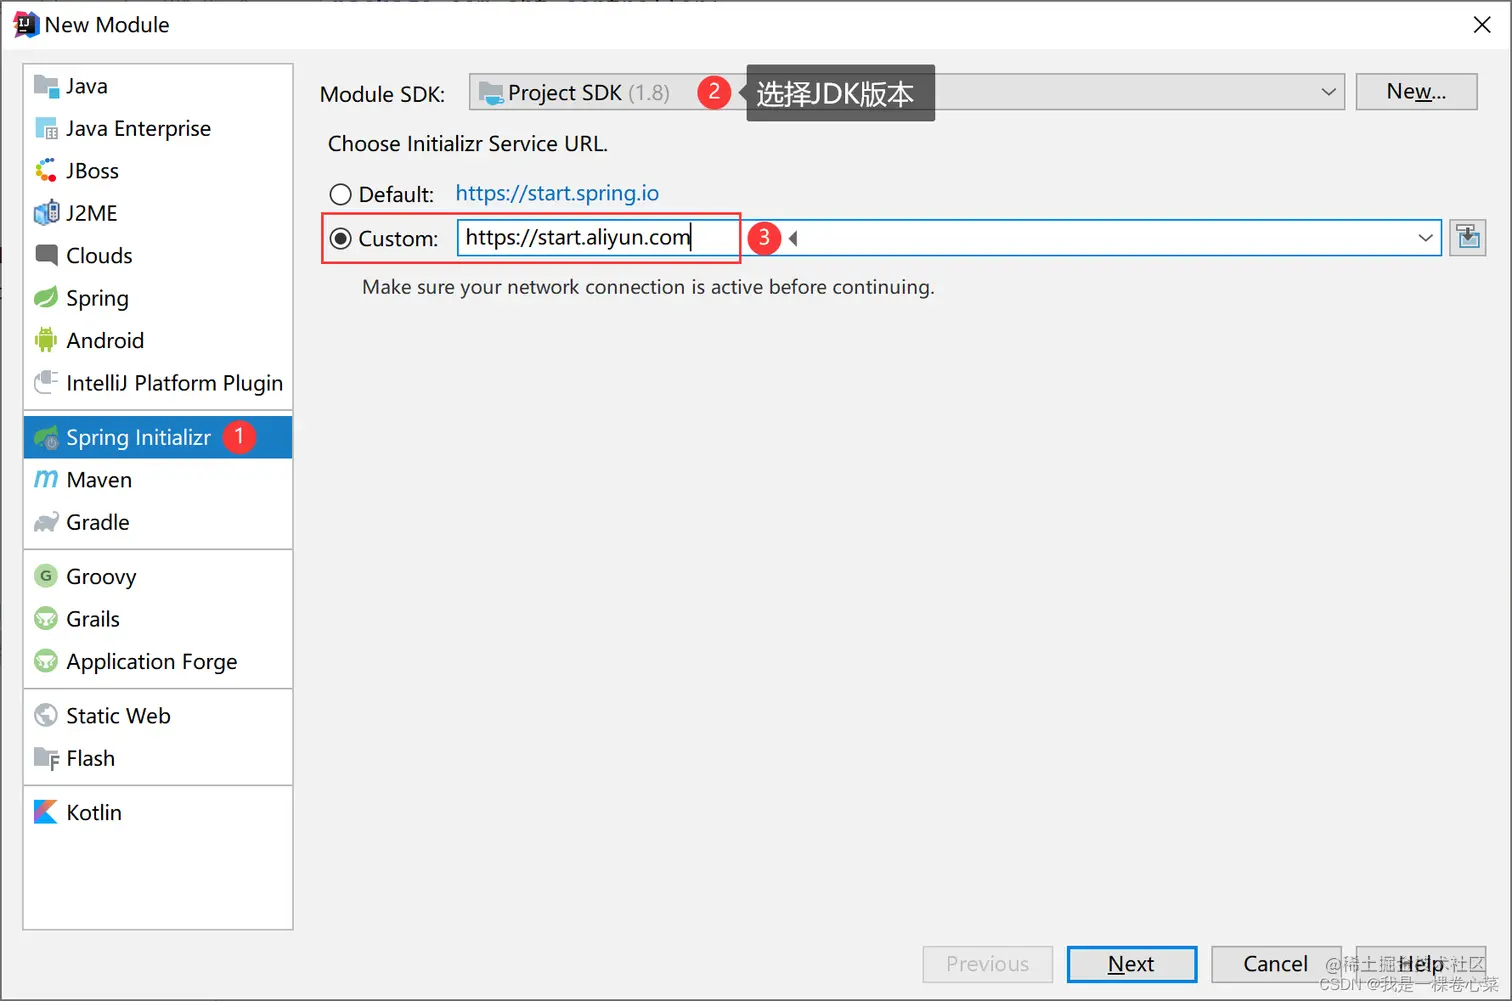Pick the IntelliJ Platform Plugin entry
The image size is (1512, 1001).
click(x=158, y=383)
